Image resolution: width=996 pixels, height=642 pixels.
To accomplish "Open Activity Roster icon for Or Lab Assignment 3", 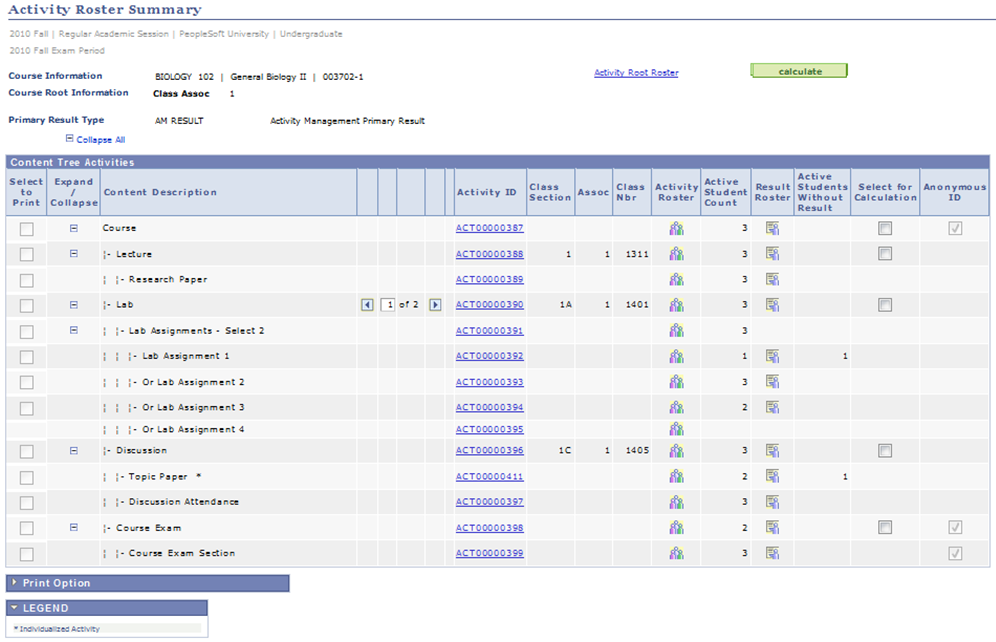I will coord(676,407).
